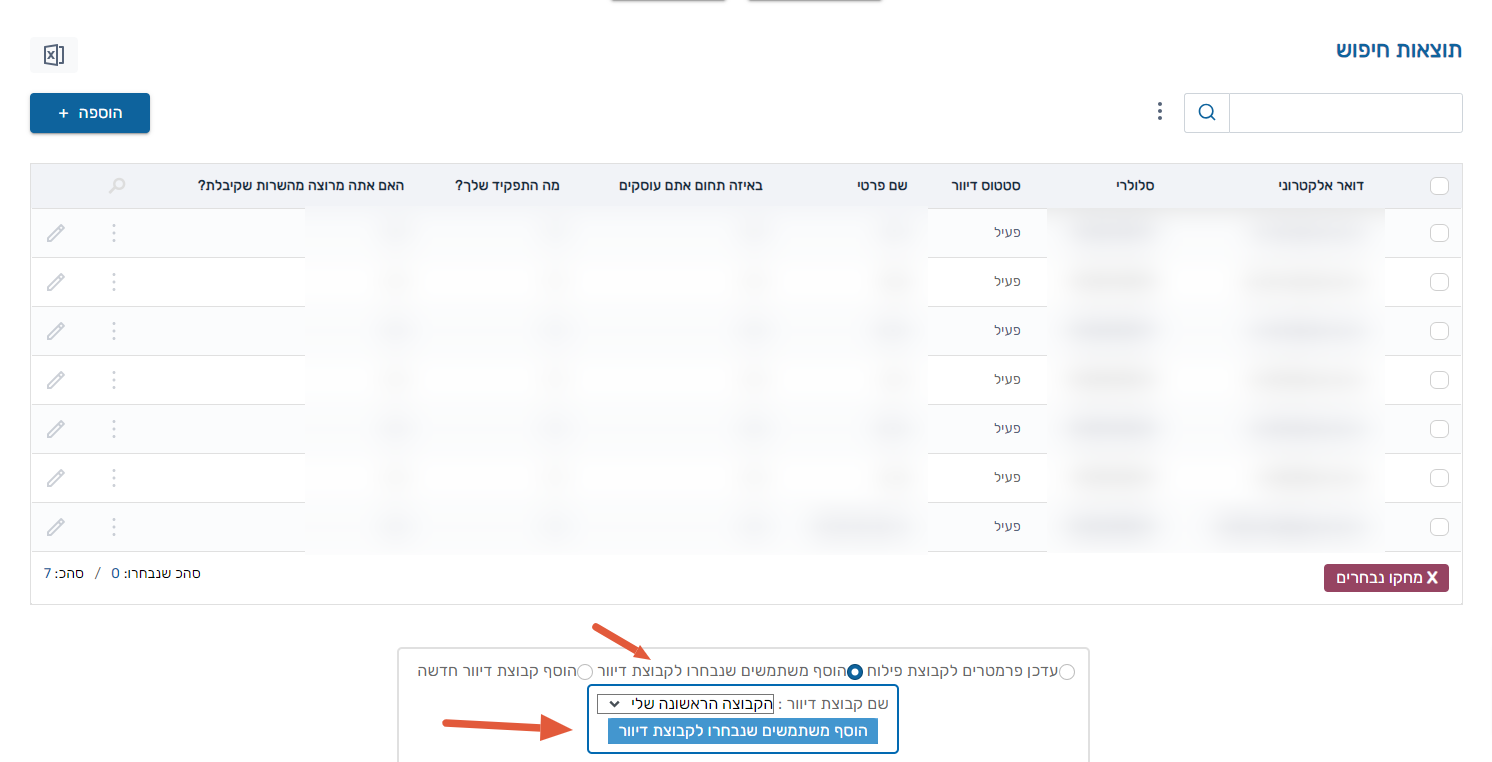Viewport: 1492px width, 762px height.
Task: Check the third row's selection checkbox
Action: click(x=1439, y=331)
